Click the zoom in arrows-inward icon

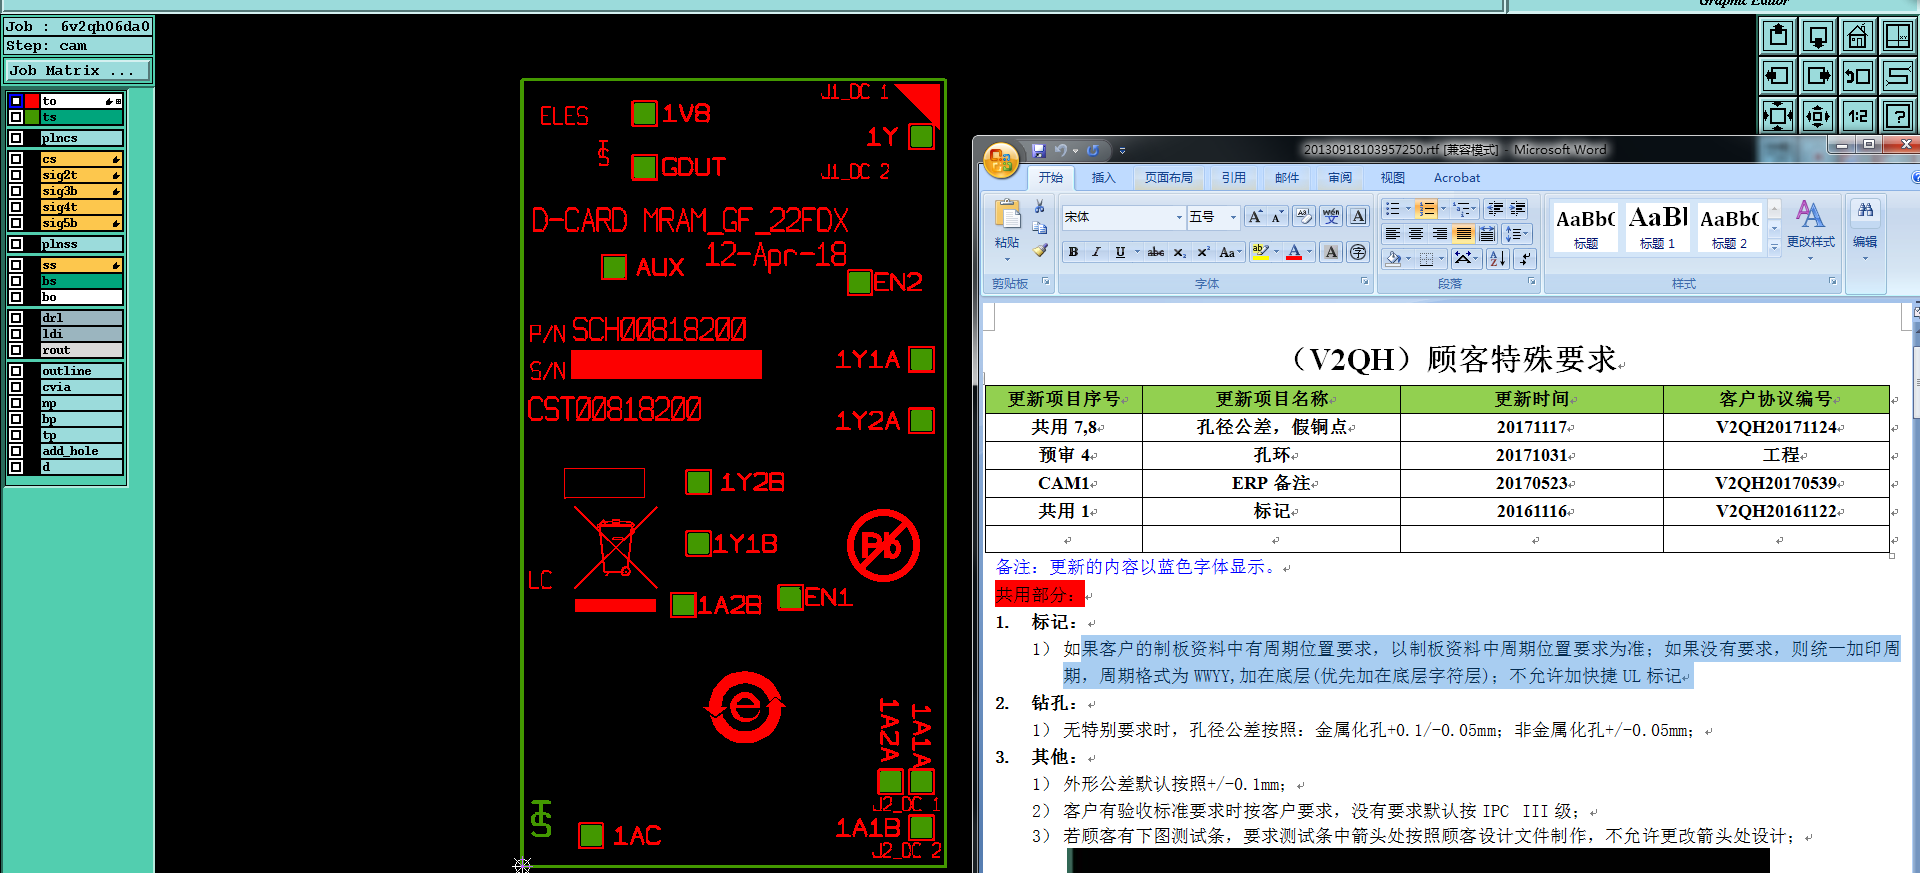(1778, 115)
